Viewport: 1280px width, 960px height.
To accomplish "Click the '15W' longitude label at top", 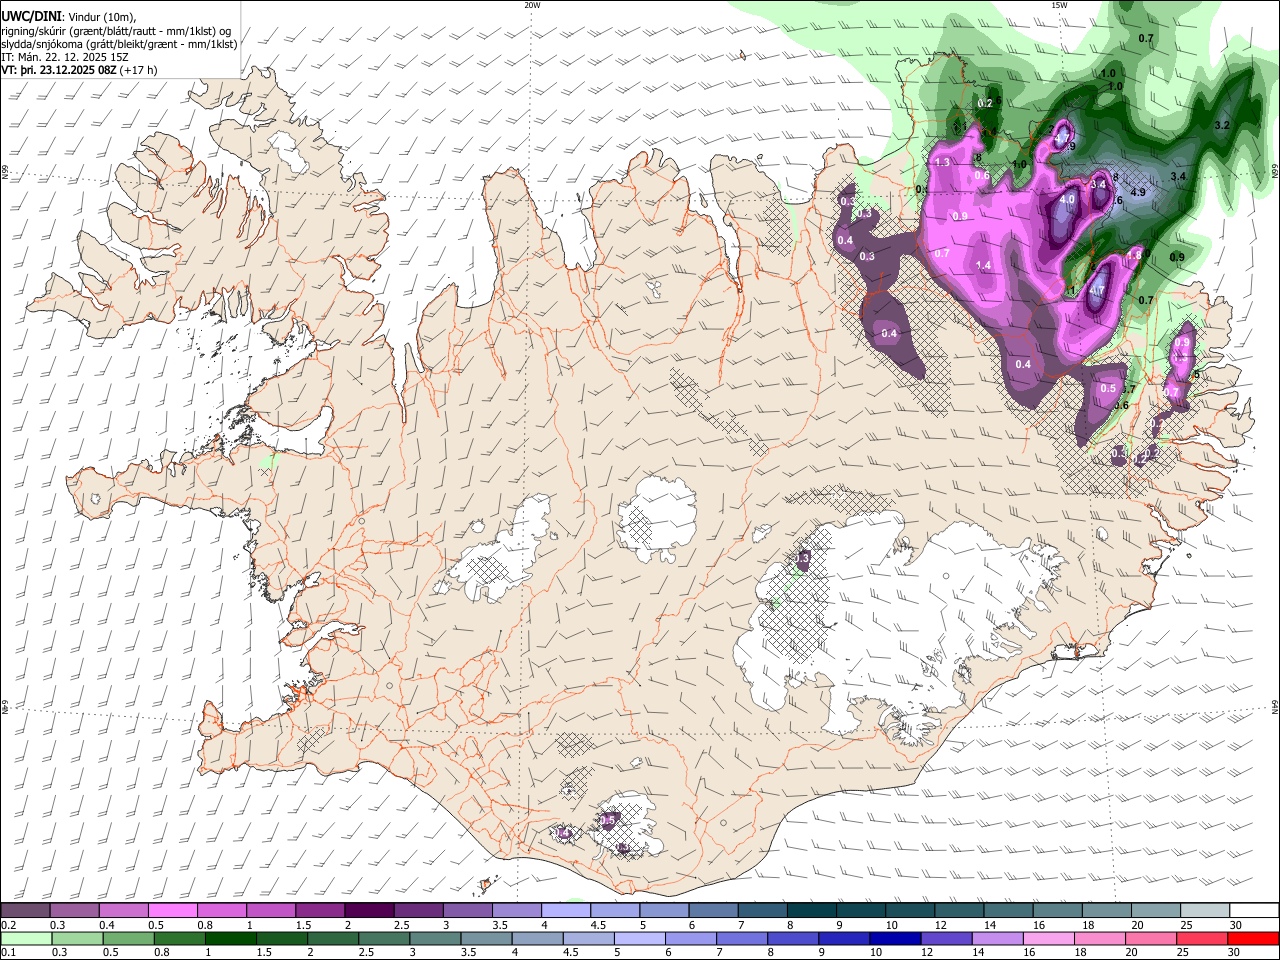I will tap(1059, 4).
